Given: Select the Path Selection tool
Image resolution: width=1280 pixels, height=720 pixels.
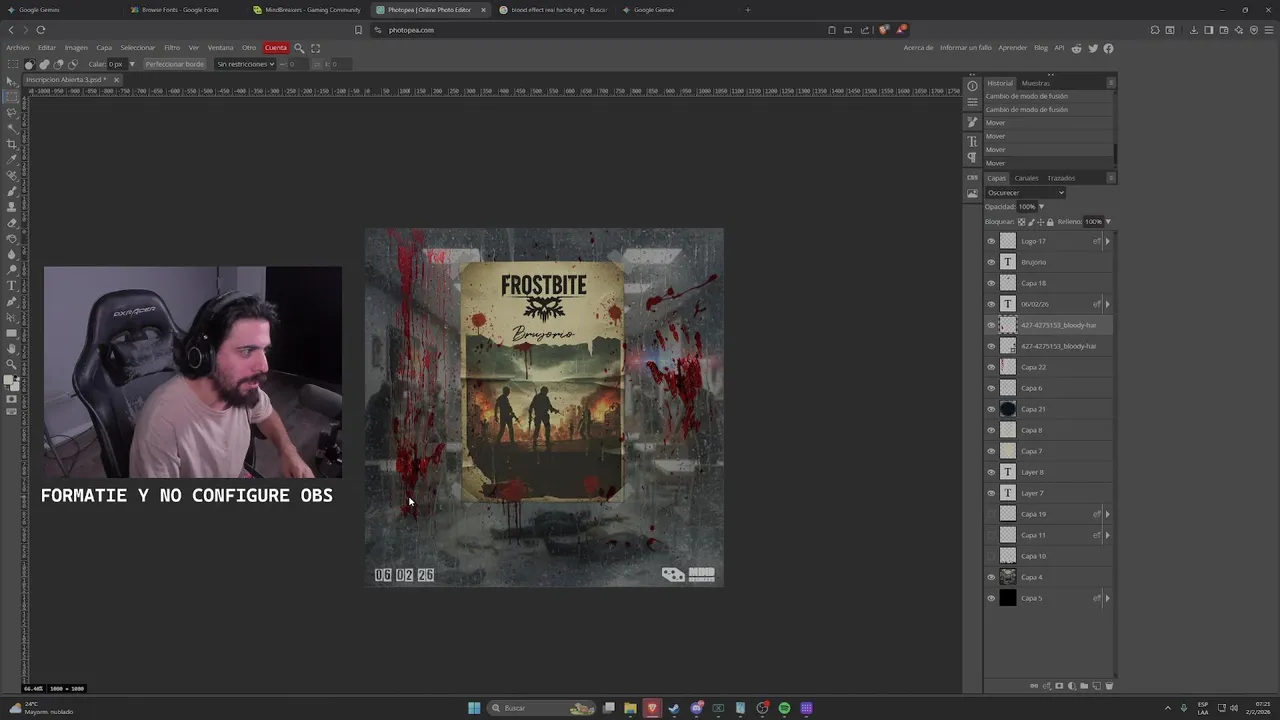Looking at the screenshot, I should click(x=12, y=316).
